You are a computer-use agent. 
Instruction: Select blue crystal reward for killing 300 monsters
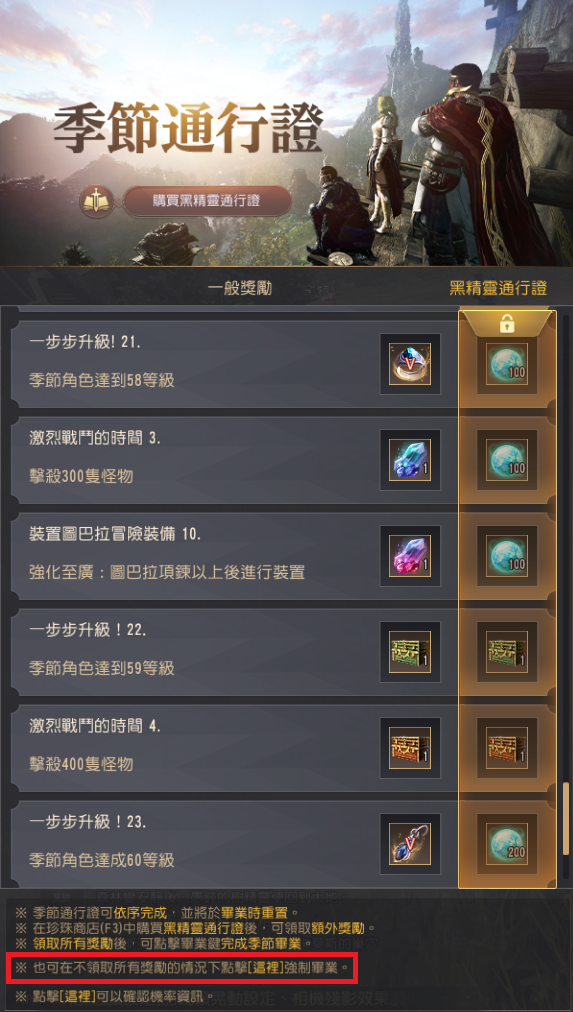[410, 460]
